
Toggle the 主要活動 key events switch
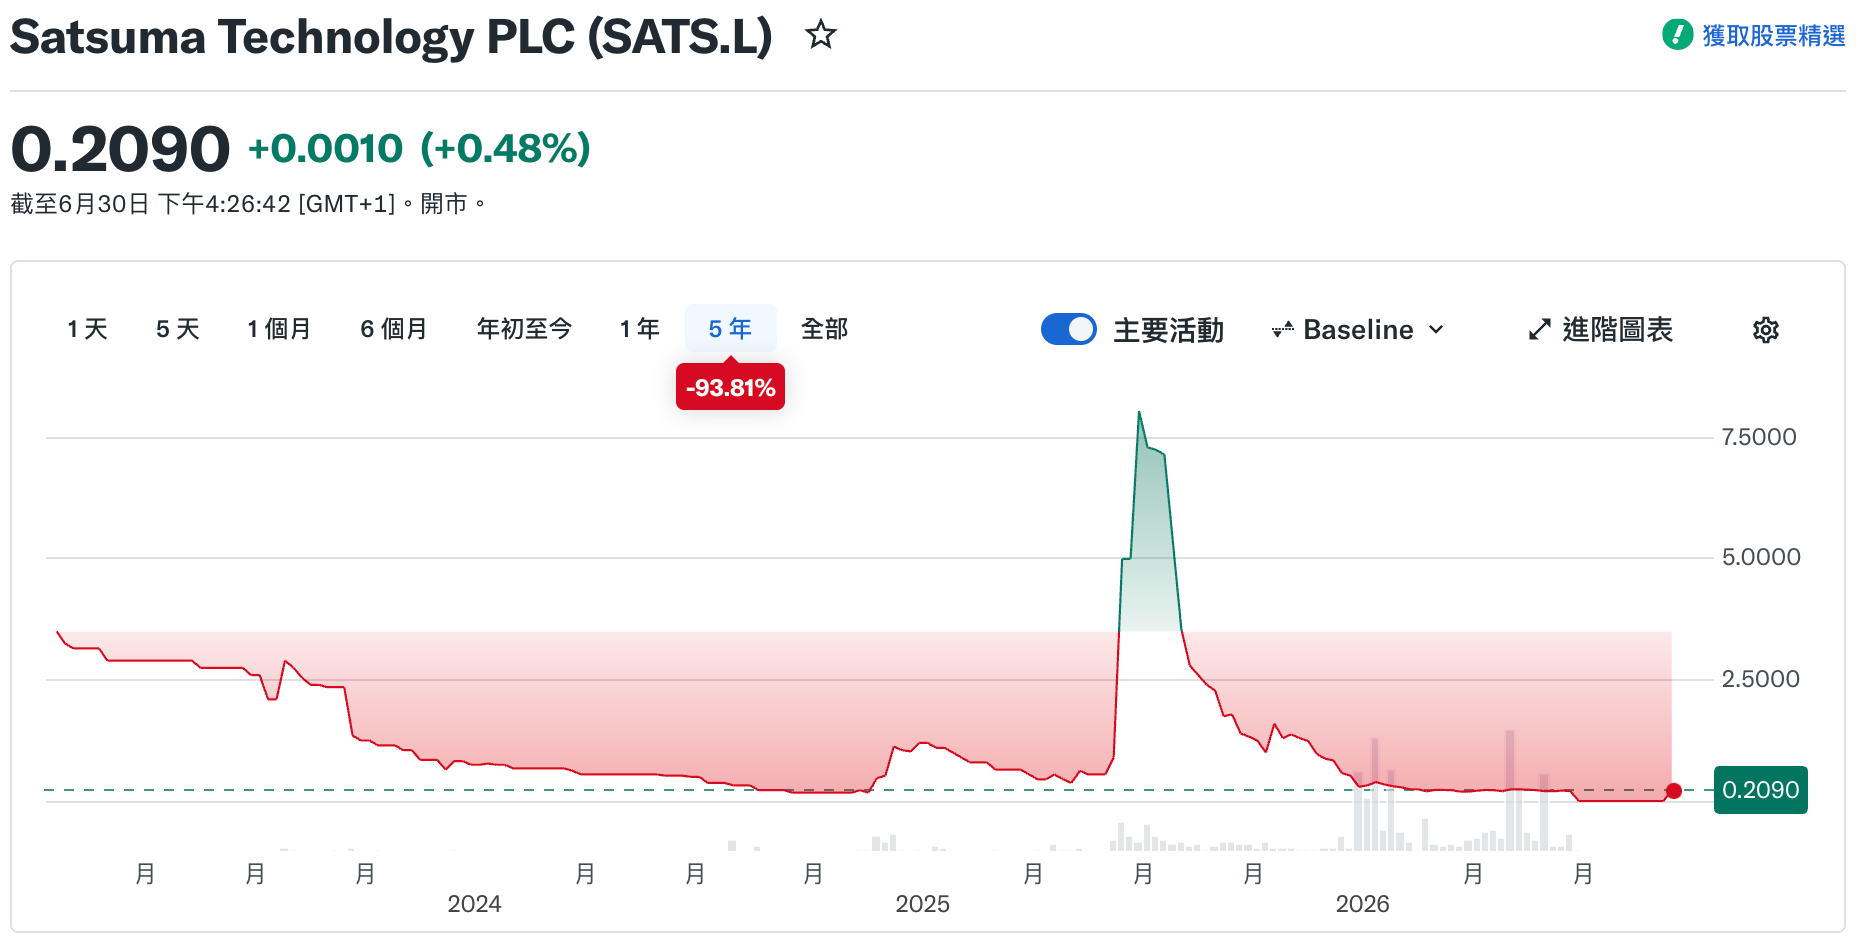(x=1069, y=329)
